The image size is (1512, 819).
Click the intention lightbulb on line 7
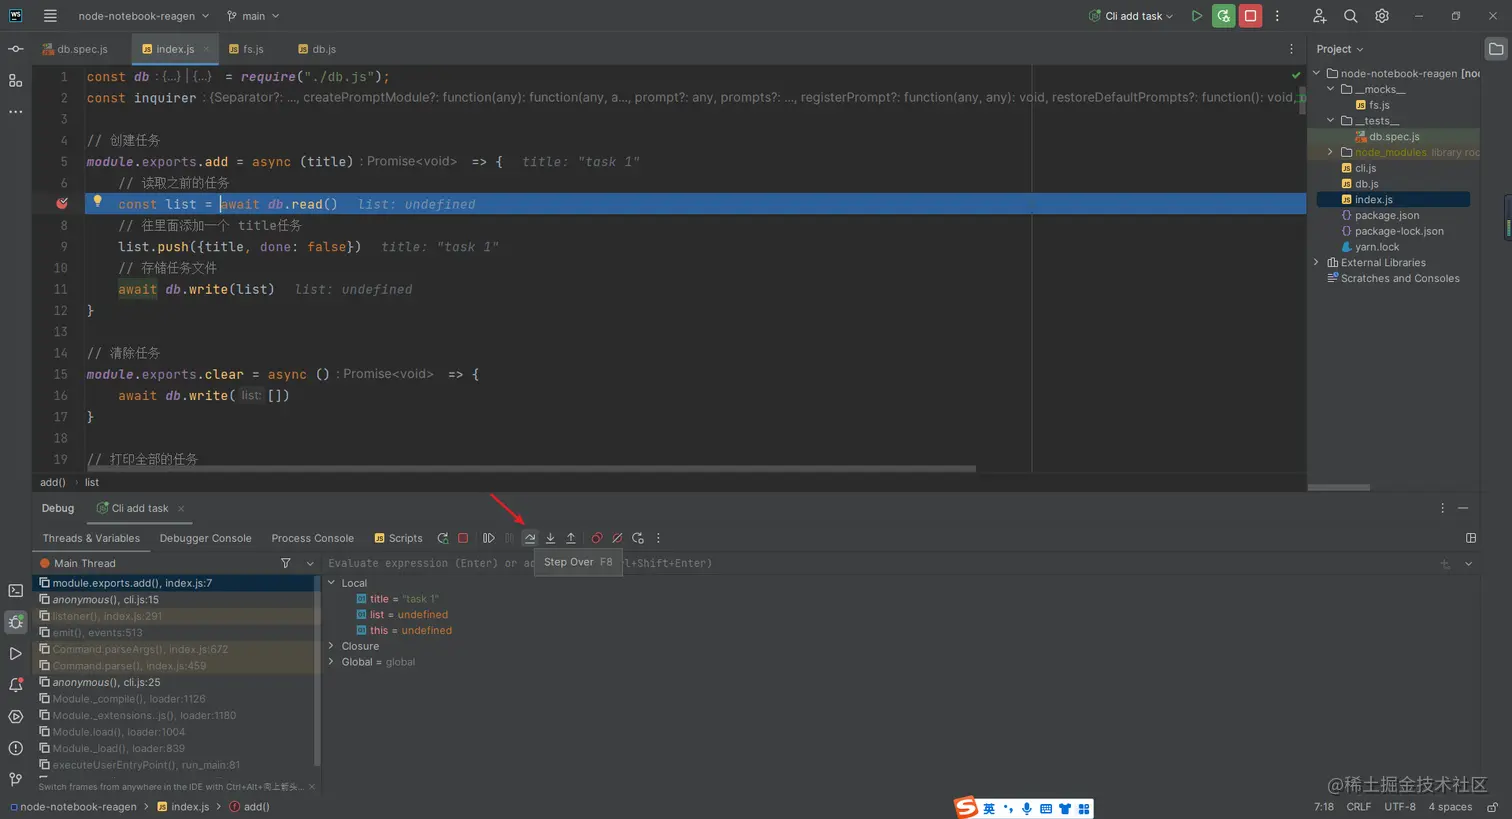[97, 201]
